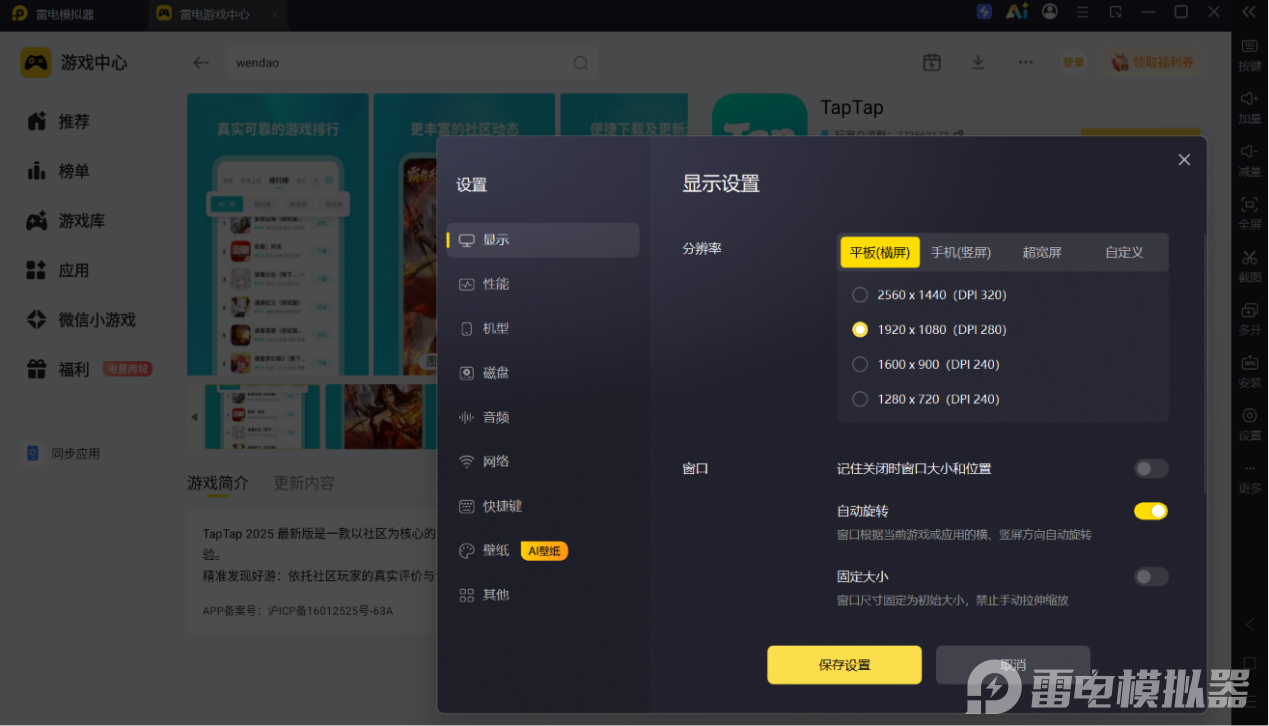Switch to 雷电模拟器 window tab
Viewport: 1269px width, 726px height.
point(52,14)
